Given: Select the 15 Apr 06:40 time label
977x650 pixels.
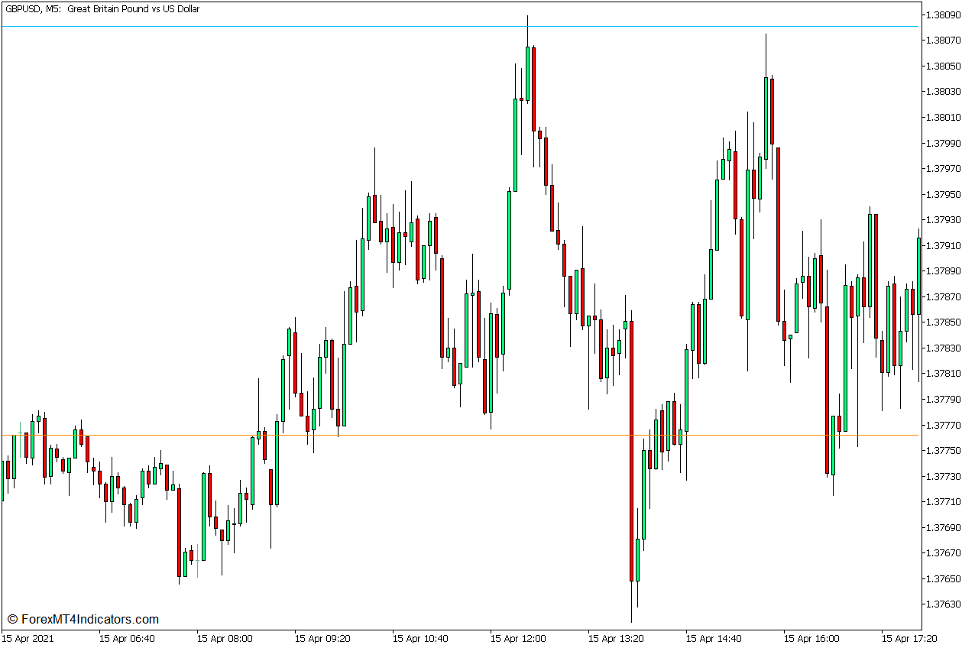Looking at the screenshot, I should [127, 637].
